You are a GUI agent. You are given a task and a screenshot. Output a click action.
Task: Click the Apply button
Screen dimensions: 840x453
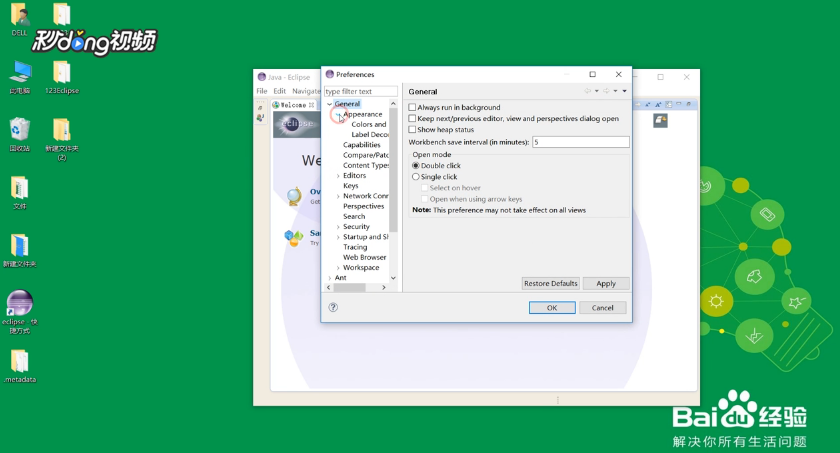click(606, 283)
